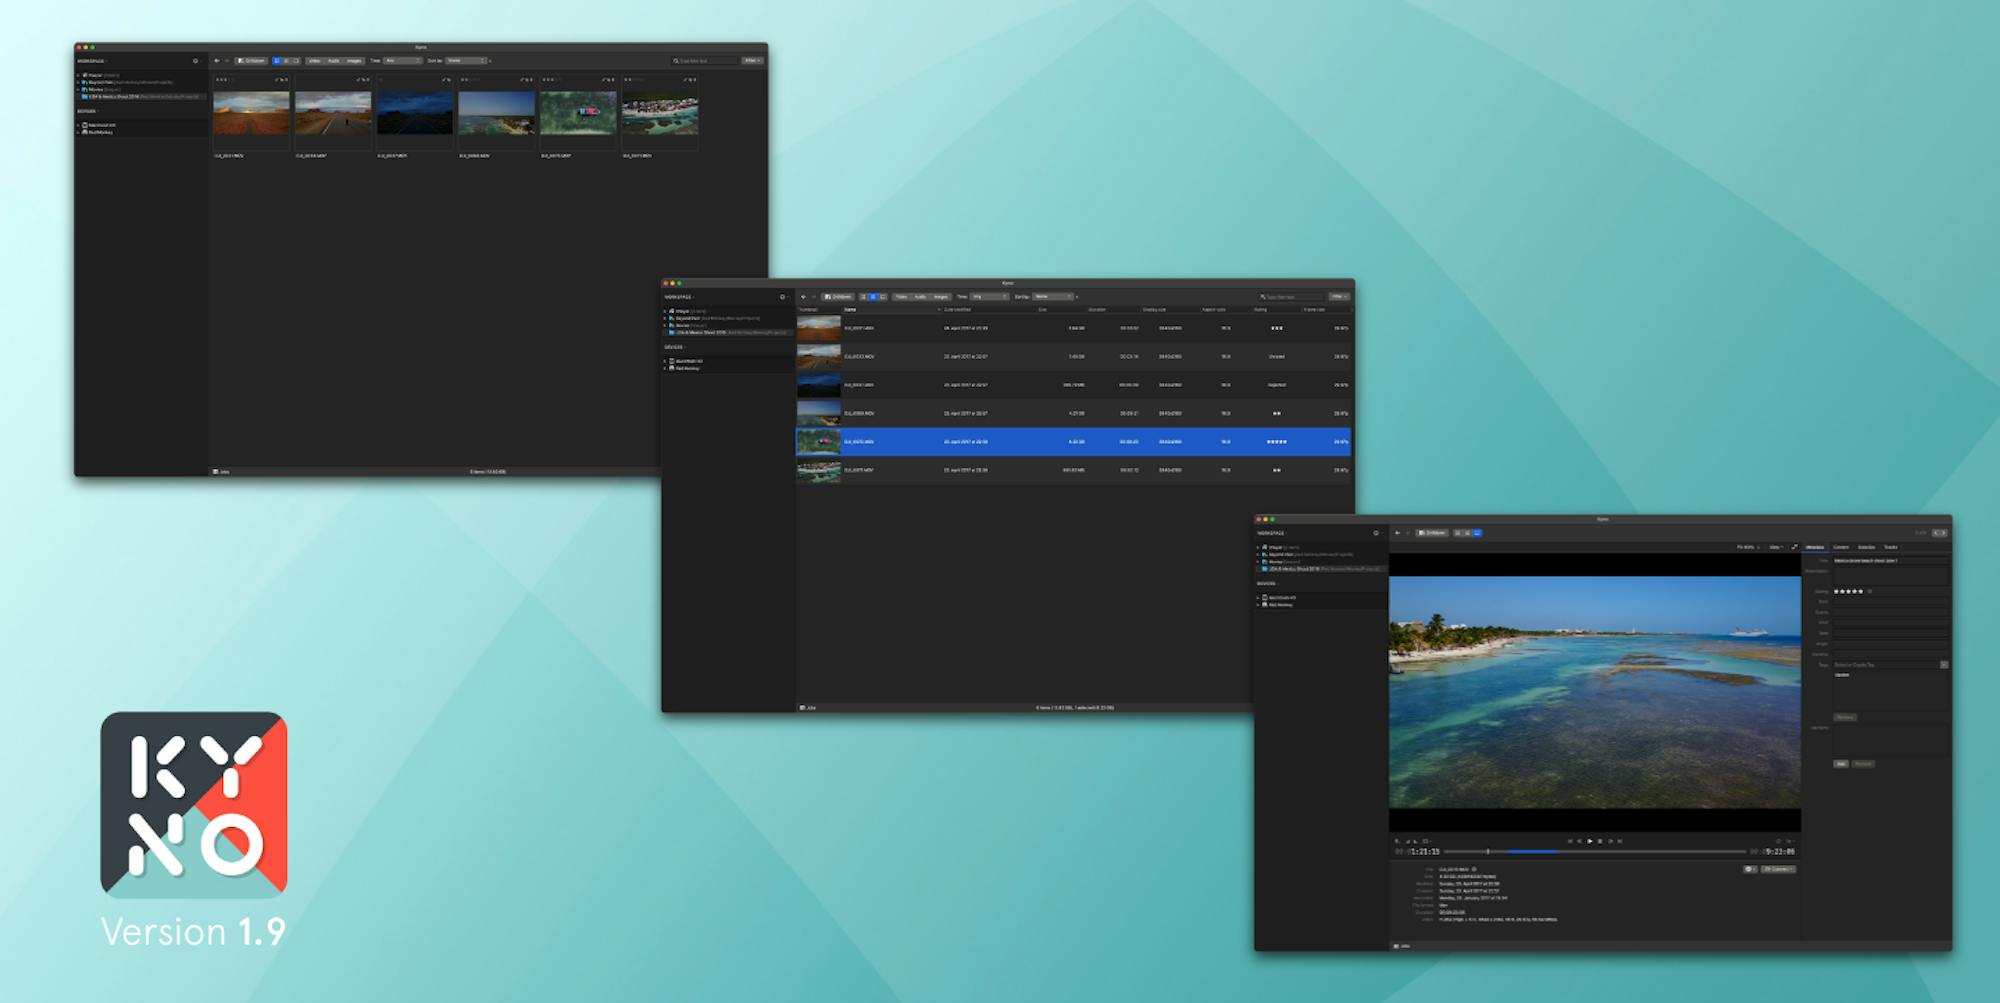Viewport: 2000px width, 1003px height.
Task: Select thumbnail view mode in the list-view window
Action: (864, 297)
